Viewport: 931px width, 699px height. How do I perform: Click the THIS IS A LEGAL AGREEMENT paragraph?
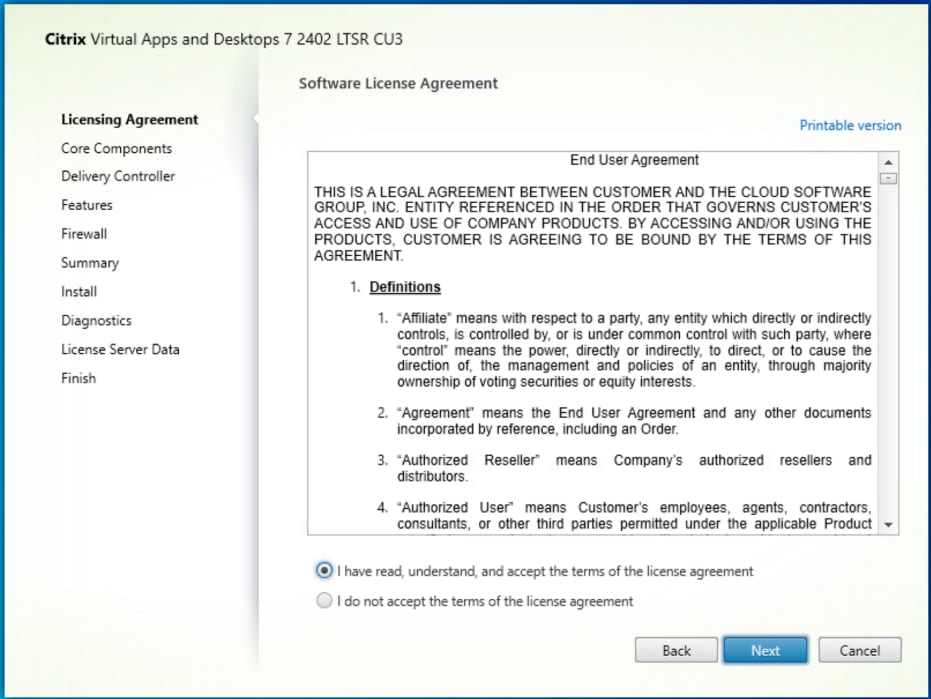point(593,224)
